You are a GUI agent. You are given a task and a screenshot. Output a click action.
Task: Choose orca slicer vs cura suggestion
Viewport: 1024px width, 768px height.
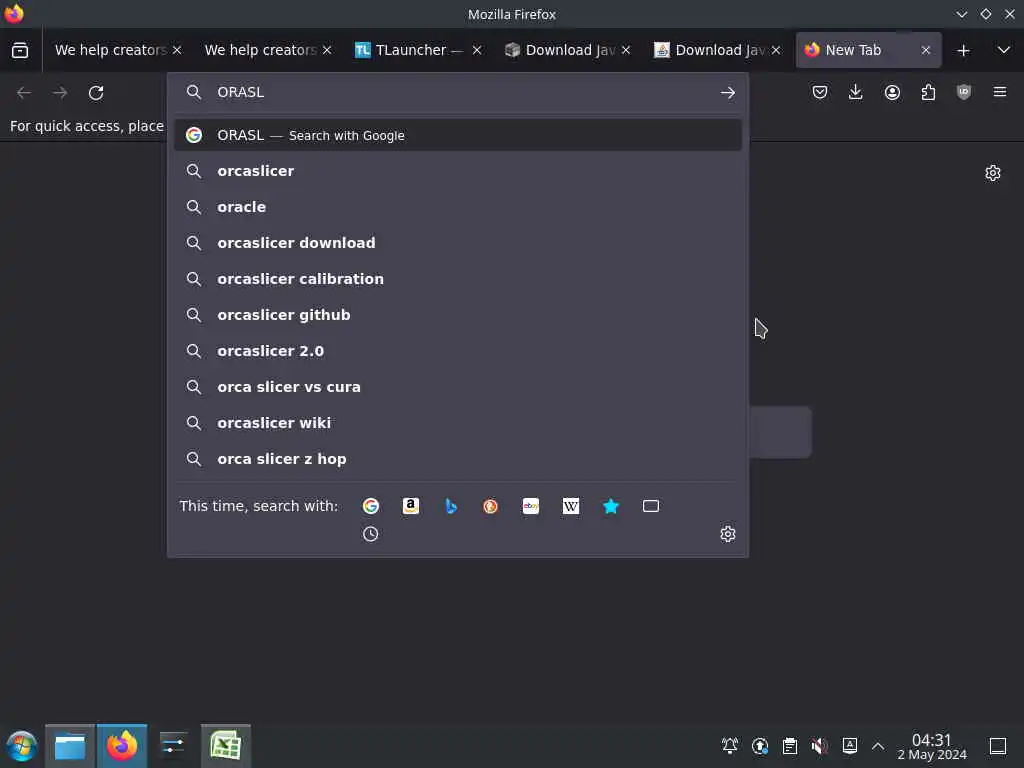click(x=458, y=387)
